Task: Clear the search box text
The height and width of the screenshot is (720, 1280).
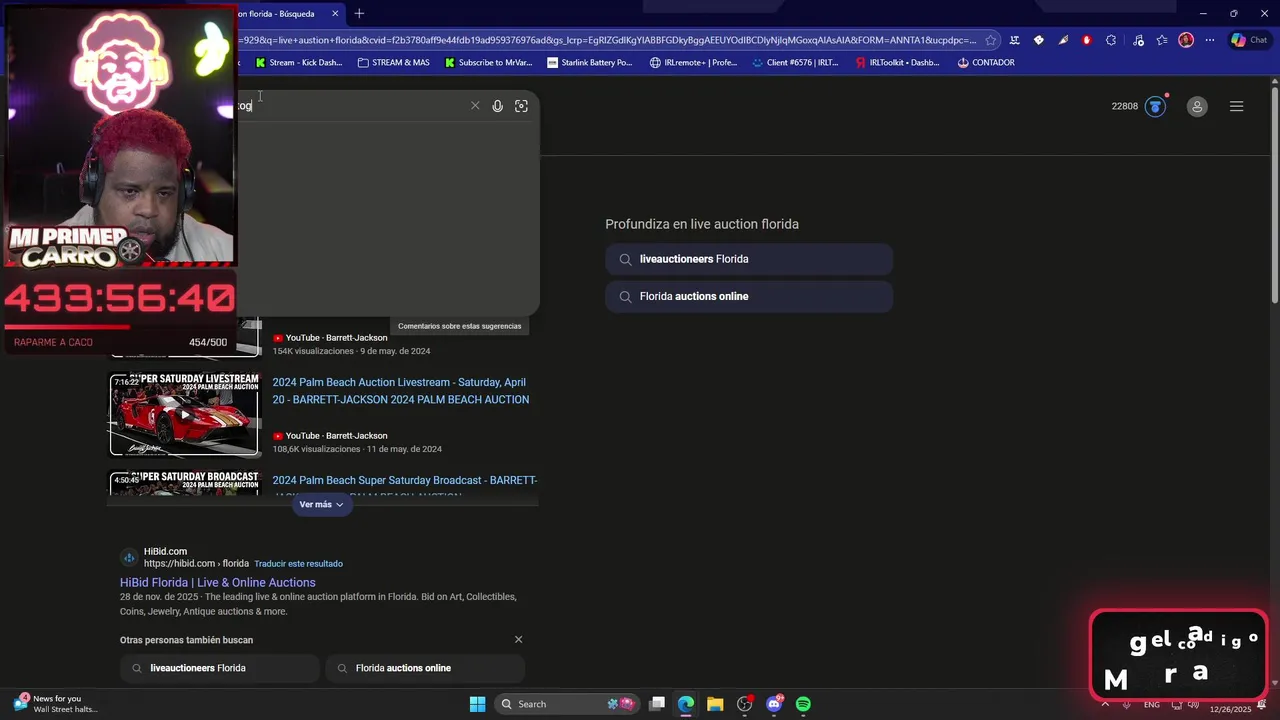Action: (475, 106)
